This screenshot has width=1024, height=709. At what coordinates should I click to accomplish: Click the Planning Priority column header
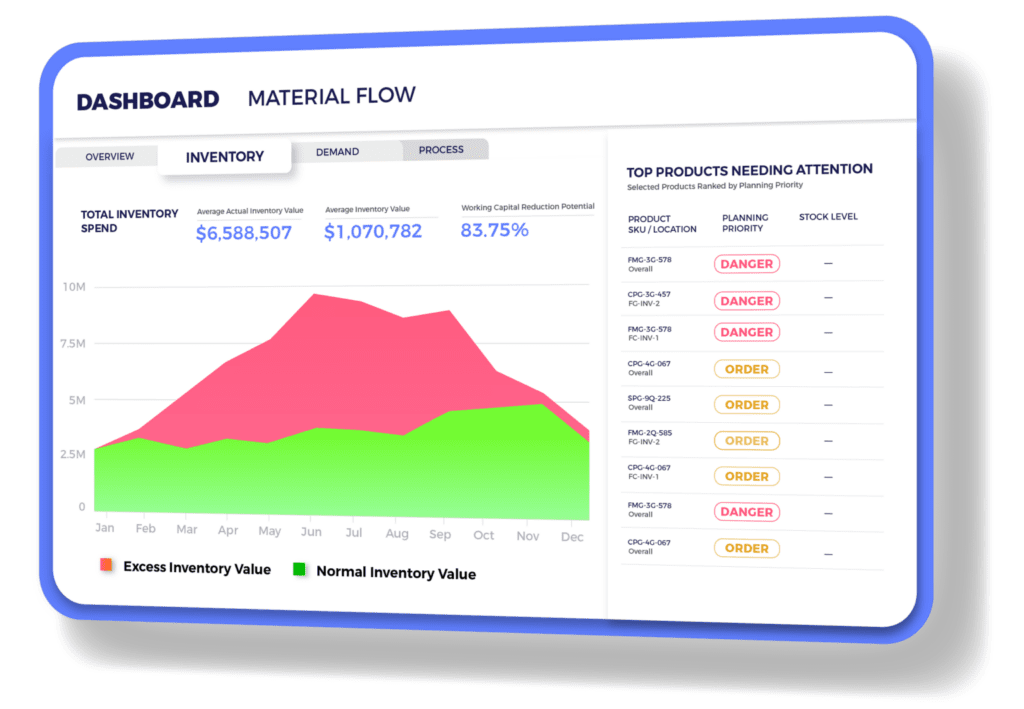pos(744,223)
